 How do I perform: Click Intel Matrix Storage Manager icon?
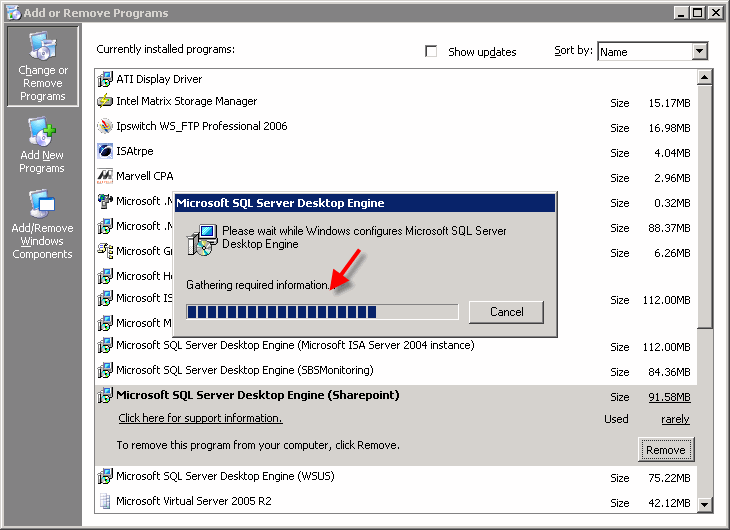click(x=105, y=101)
